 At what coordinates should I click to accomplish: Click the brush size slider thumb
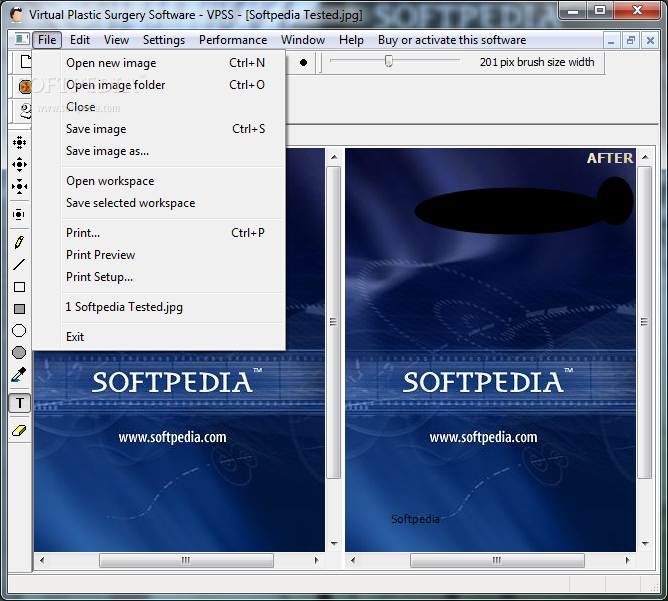(389, 61)
